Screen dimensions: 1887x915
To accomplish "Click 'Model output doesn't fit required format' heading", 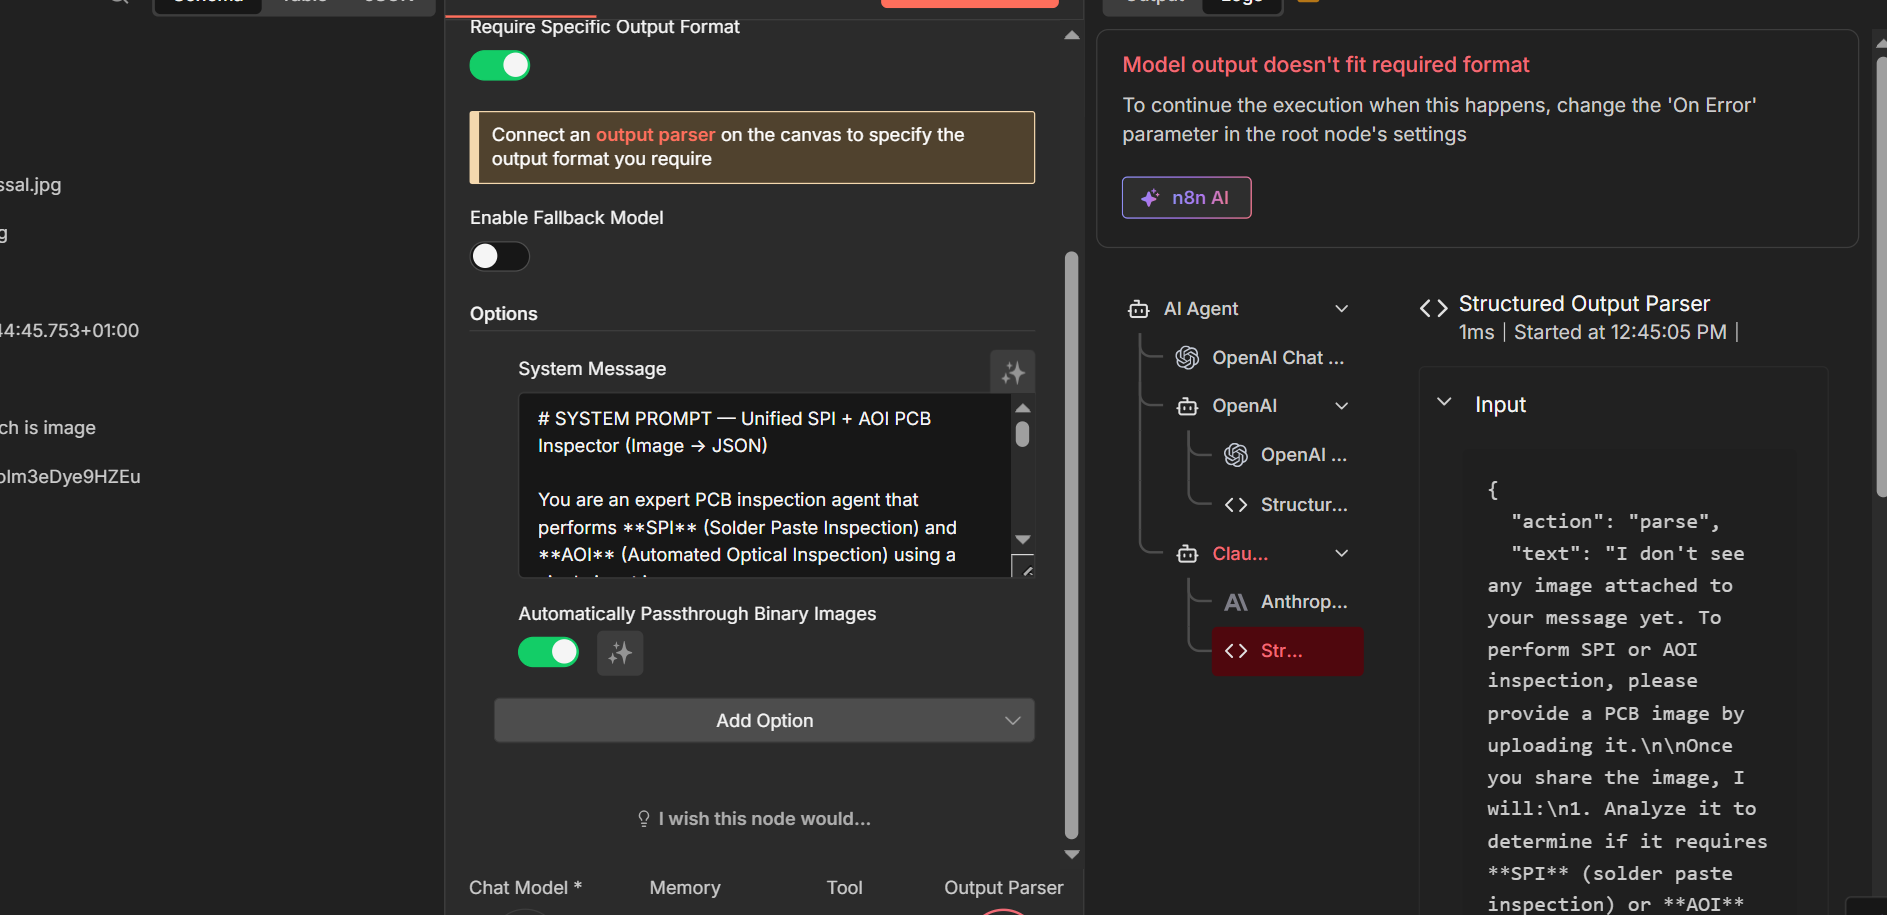I will (x=1326, y=65).
